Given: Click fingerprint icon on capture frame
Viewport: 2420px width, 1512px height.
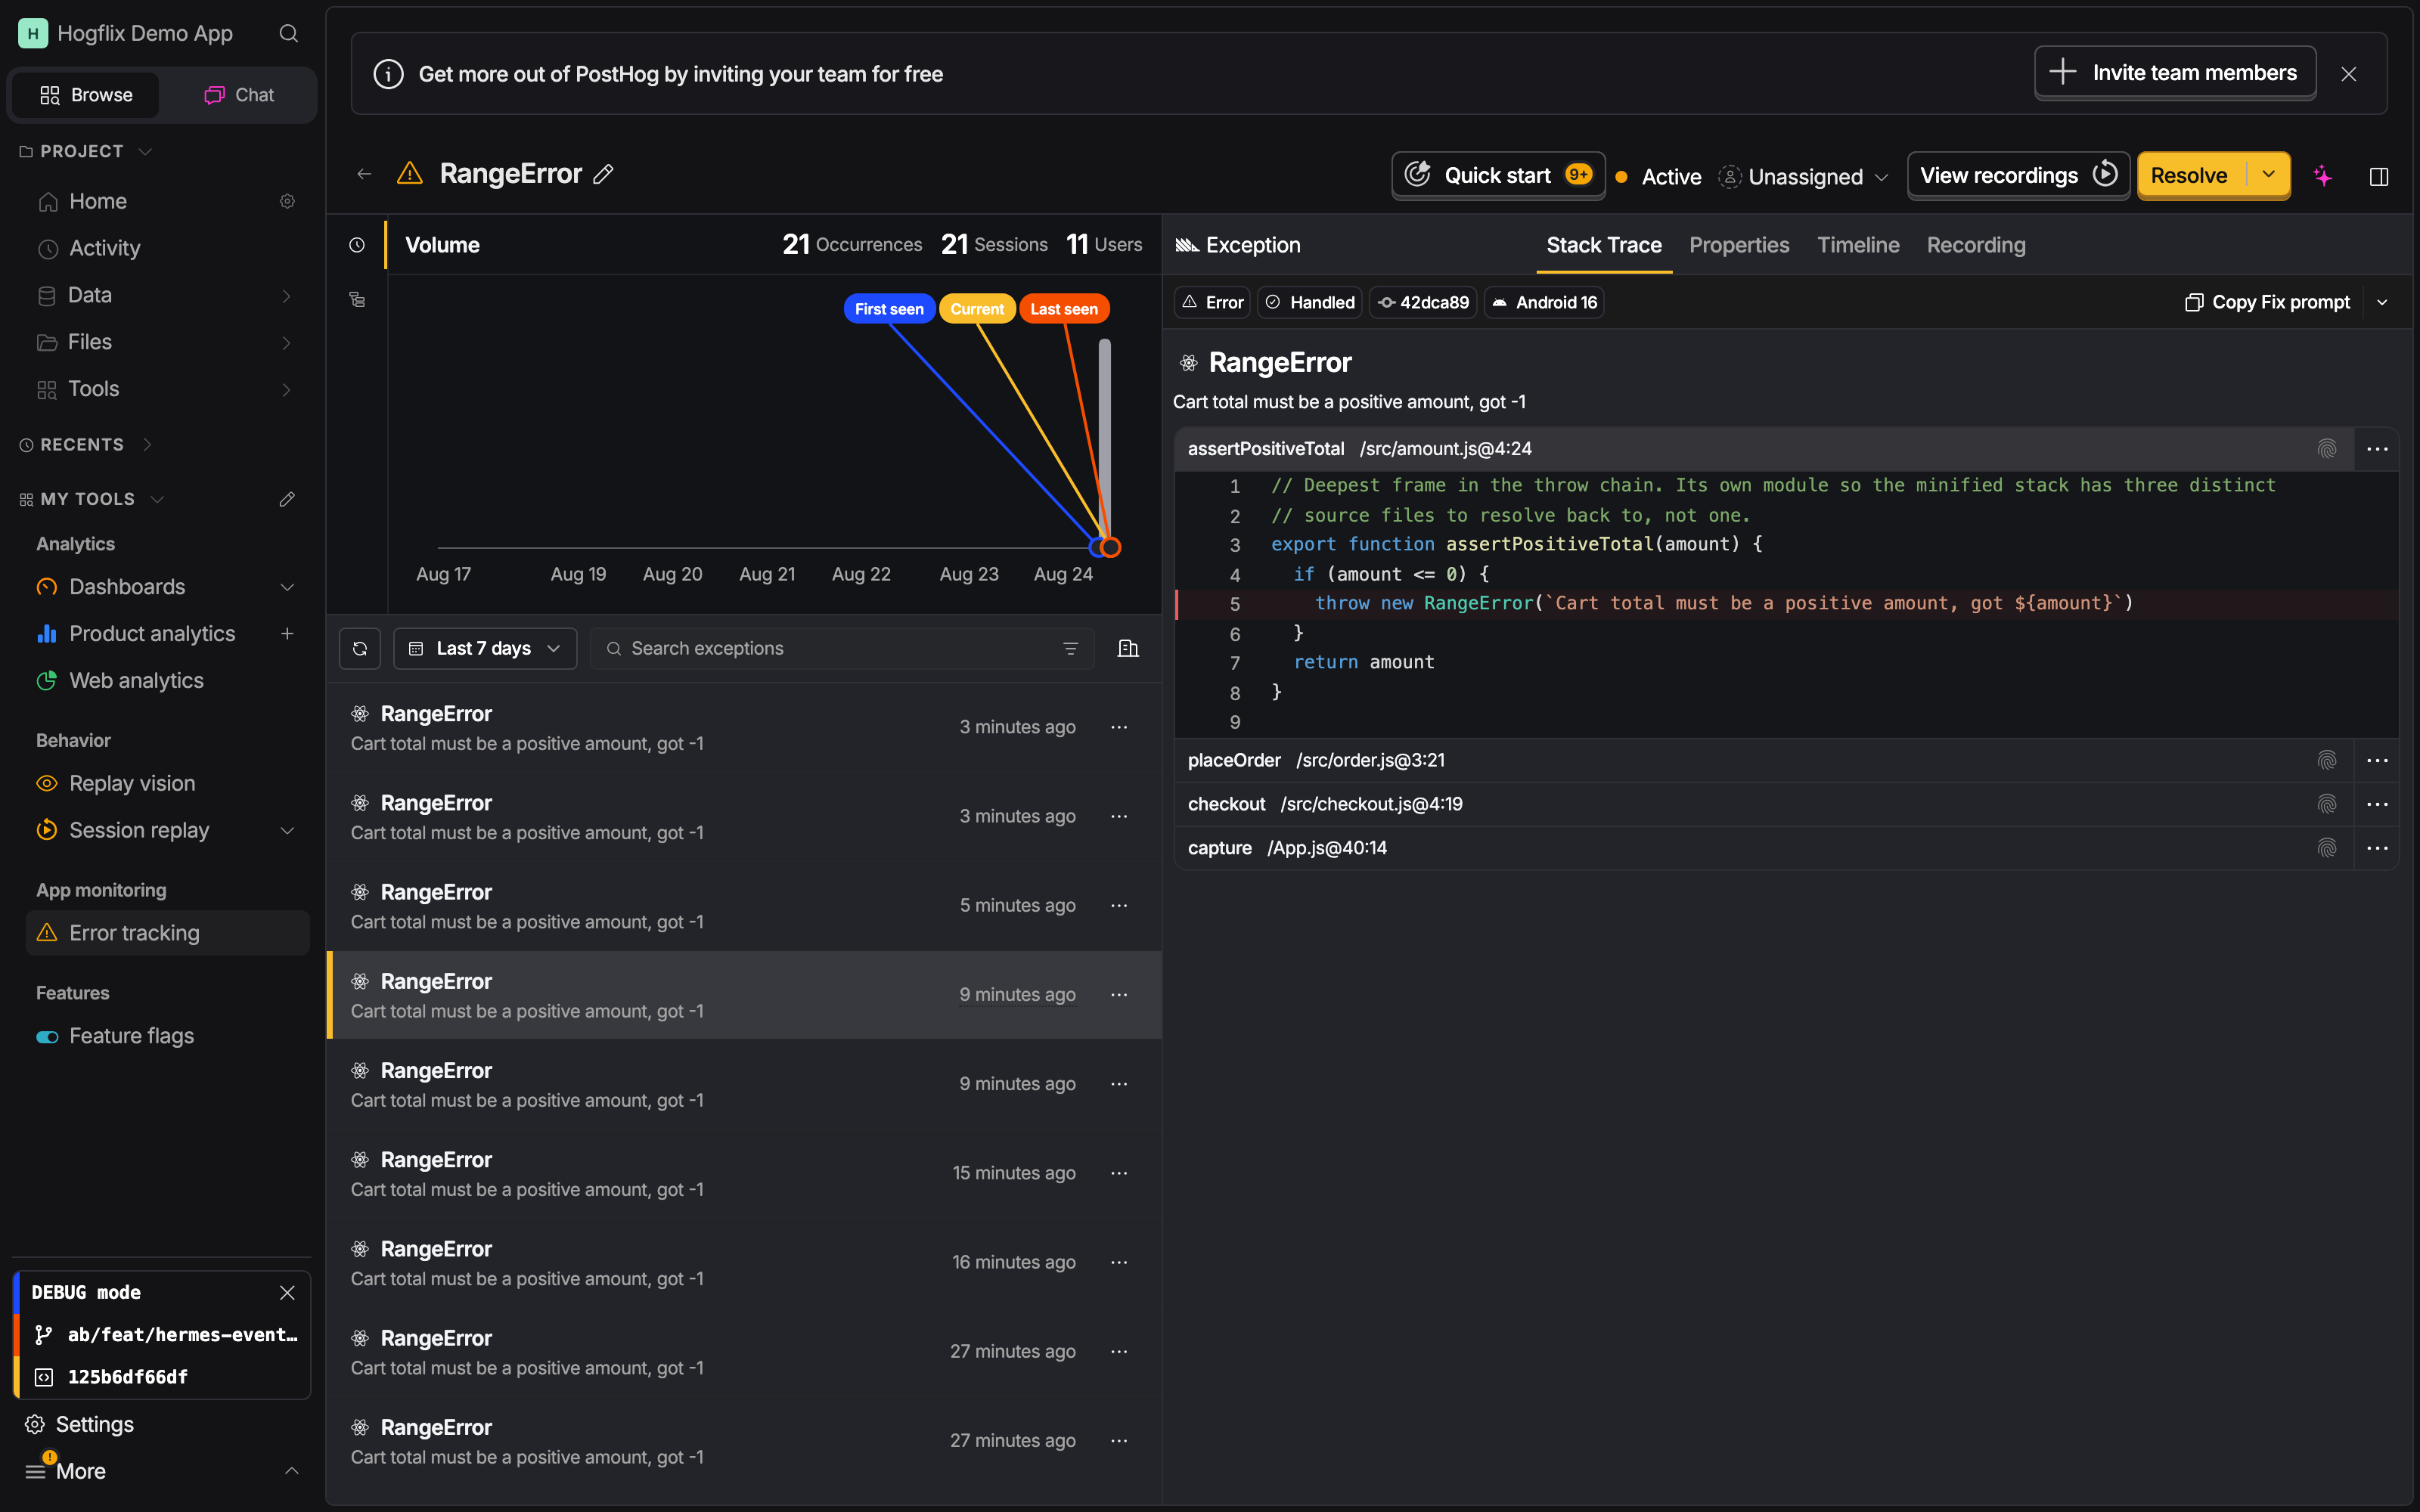Looking at the screenshot, I should point(2327,848).
